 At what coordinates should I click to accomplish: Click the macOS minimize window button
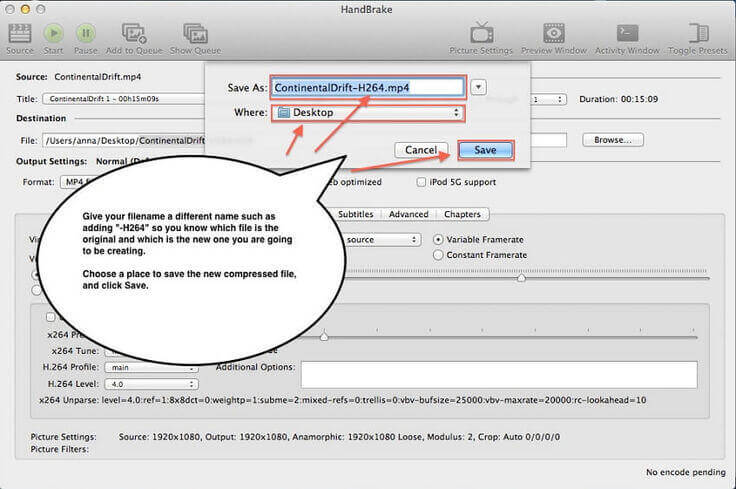coord(25,9)
